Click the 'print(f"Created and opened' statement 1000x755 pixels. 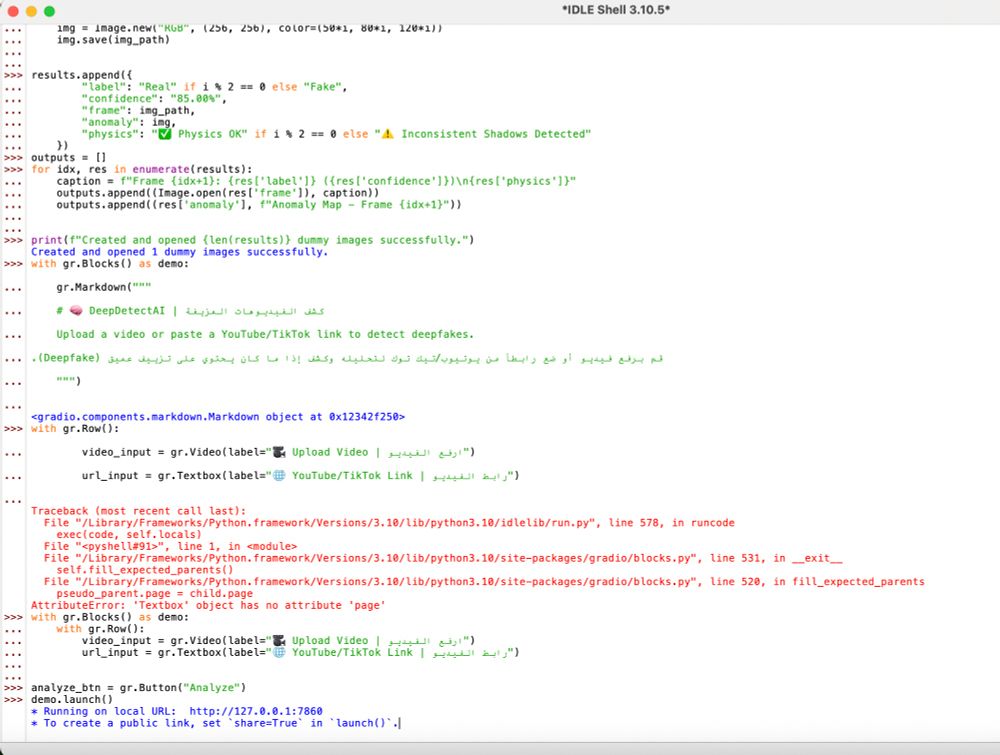click(x=253, y=240)
